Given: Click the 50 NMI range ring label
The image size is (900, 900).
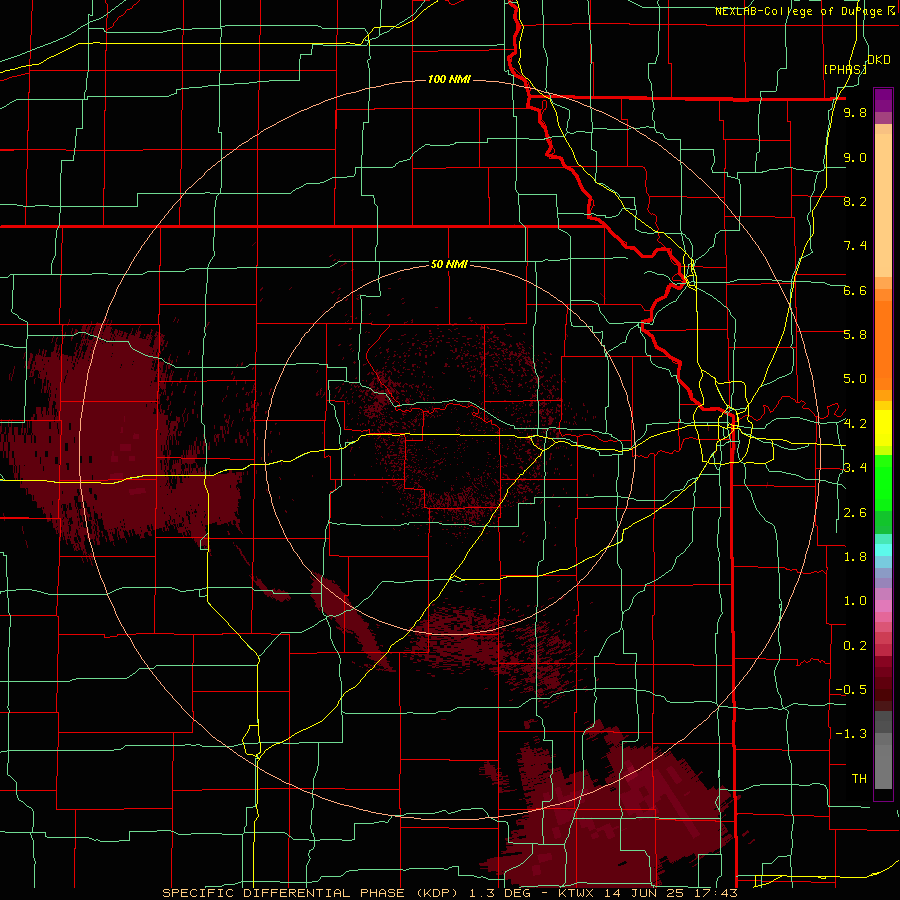Looking at the screenshot, I should tap(449, 264).
